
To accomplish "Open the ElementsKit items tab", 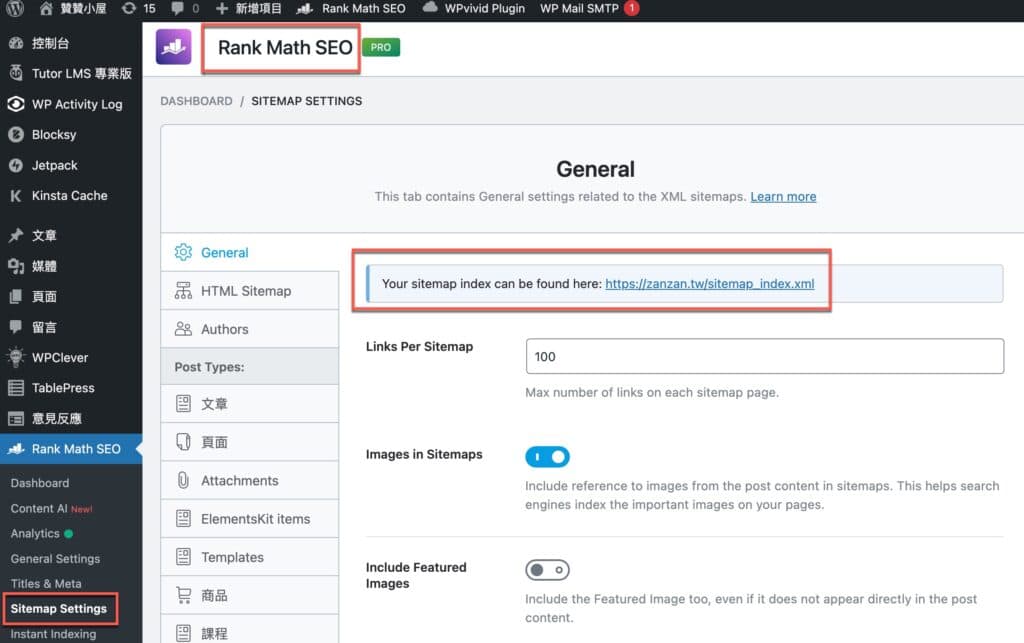I will (249, 519).
